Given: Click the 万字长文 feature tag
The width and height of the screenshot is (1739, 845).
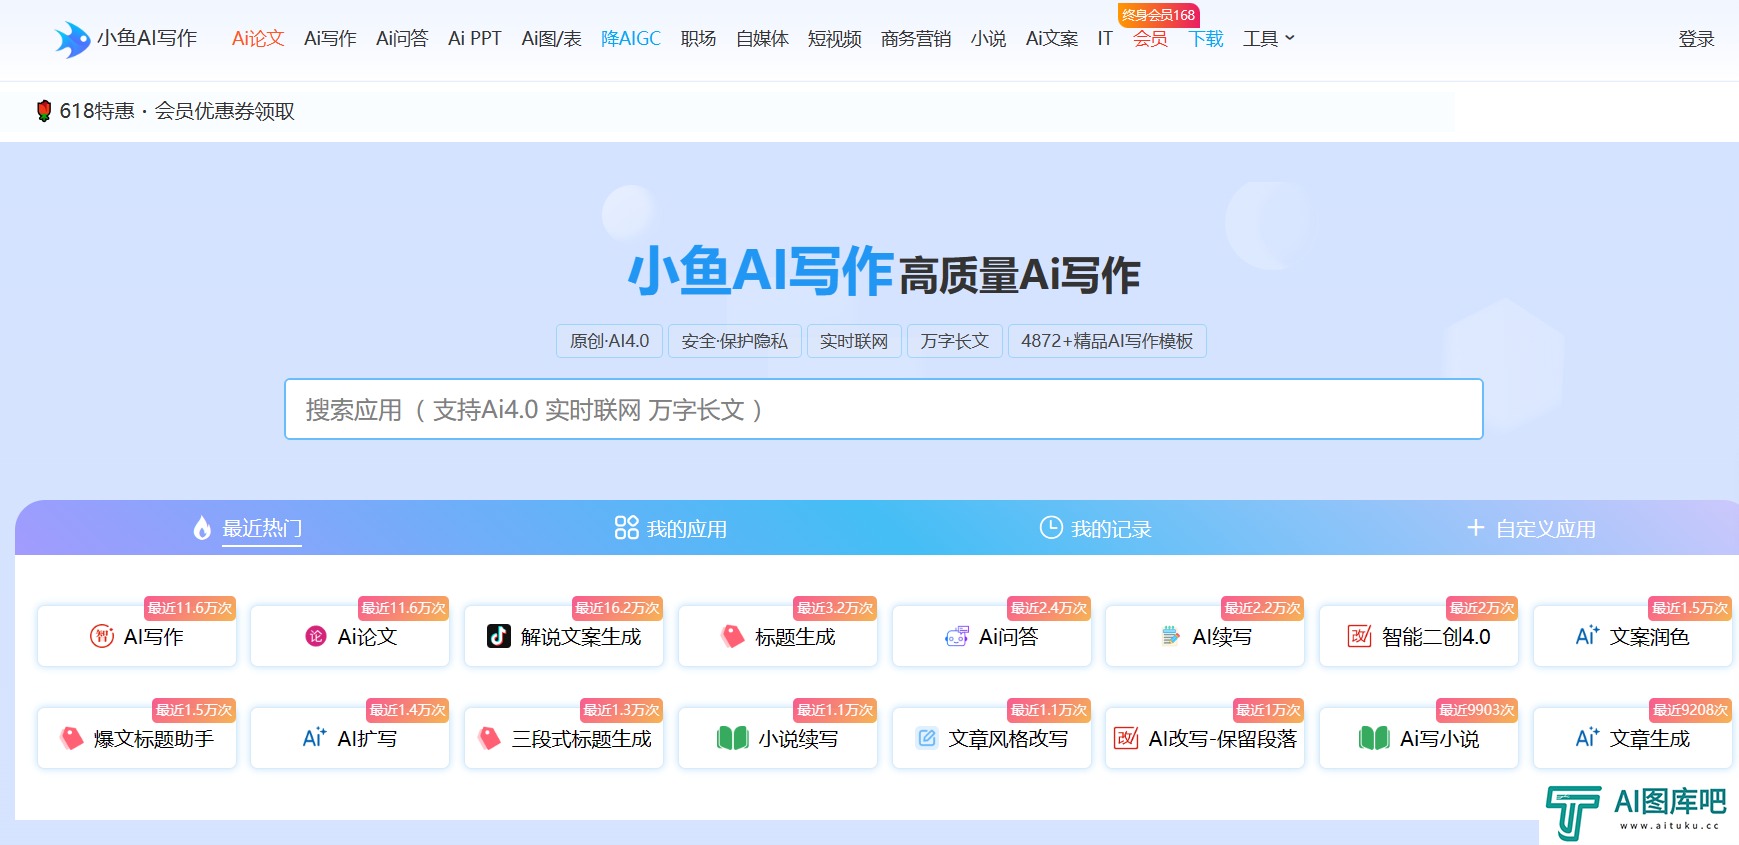Looking at the screenshot, I should [x=954, y=341].
